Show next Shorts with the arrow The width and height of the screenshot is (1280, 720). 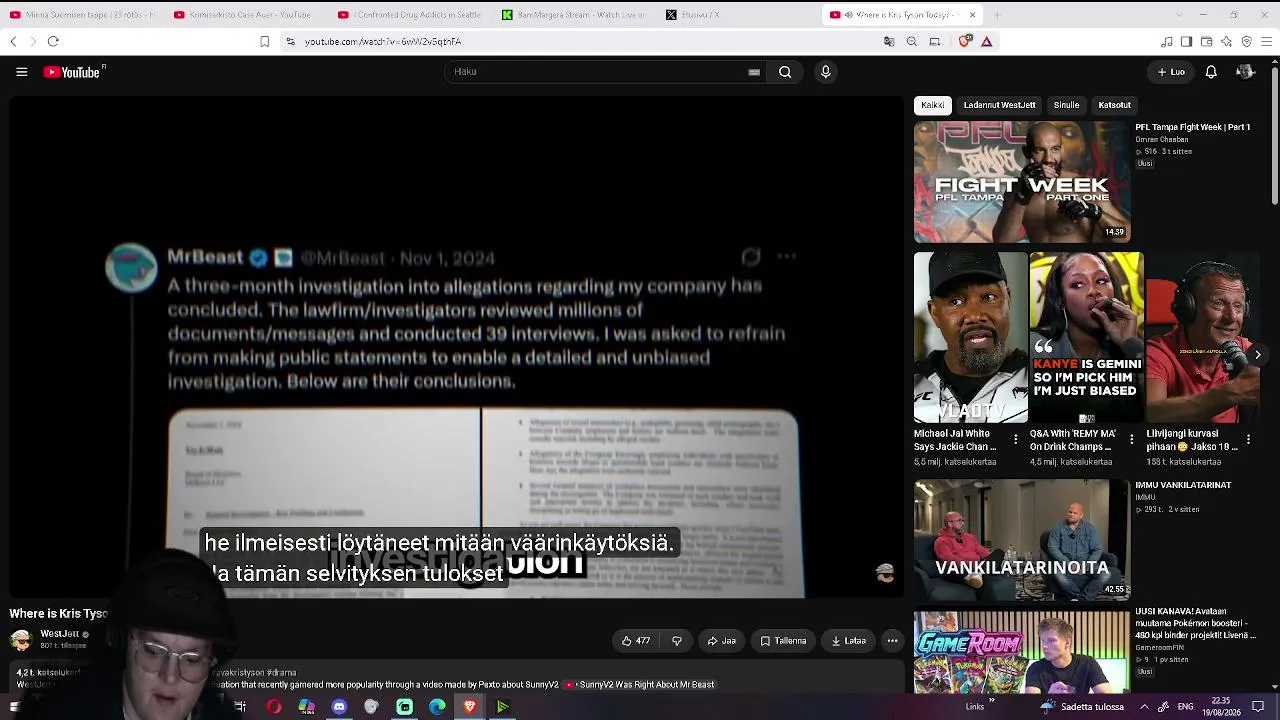tap(1257, 354)
